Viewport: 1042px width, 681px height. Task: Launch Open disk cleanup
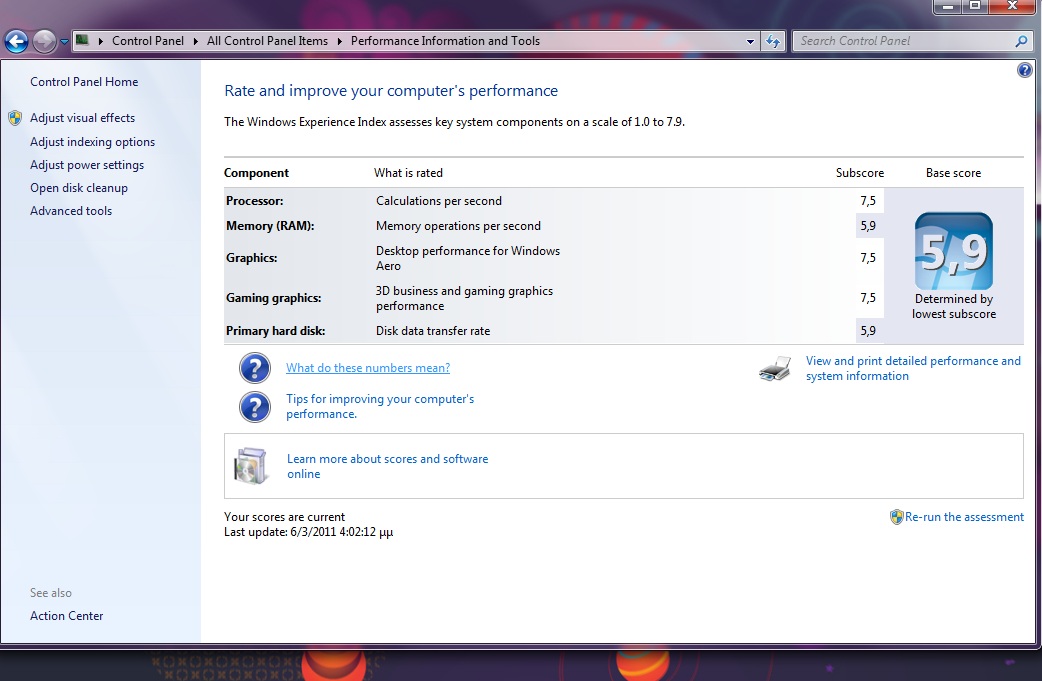pos(78,188)
